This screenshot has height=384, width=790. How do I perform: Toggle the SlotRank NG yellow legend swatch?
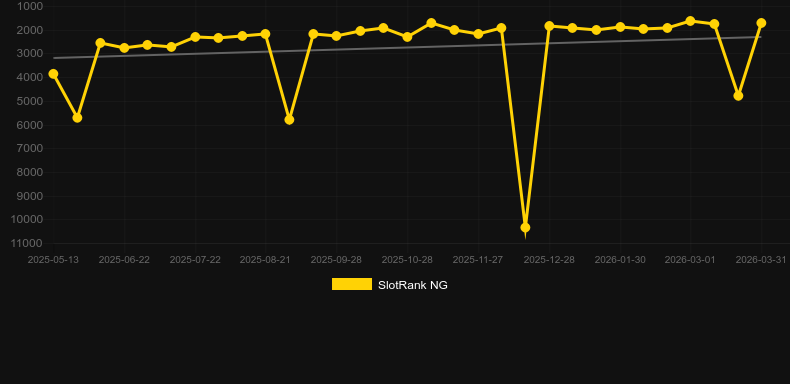pos(352,284)
